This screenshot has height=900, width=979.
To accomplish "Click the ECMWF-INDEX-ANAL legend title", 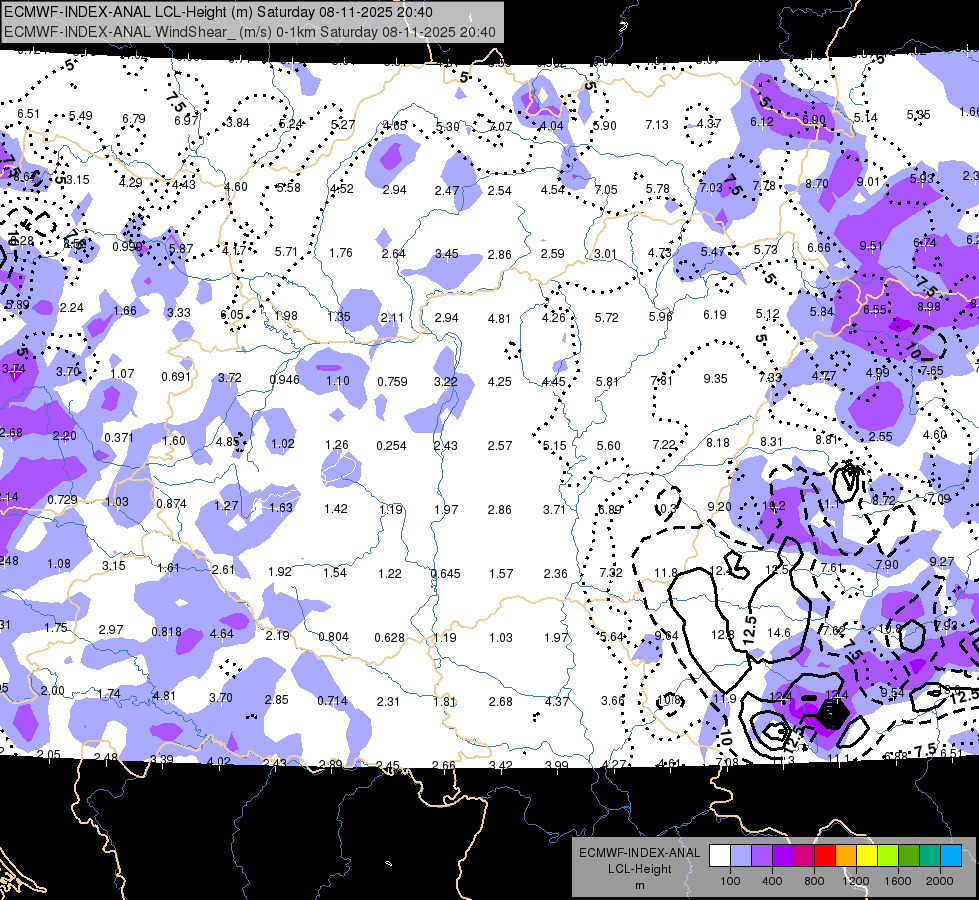I will tap(639, 853).
